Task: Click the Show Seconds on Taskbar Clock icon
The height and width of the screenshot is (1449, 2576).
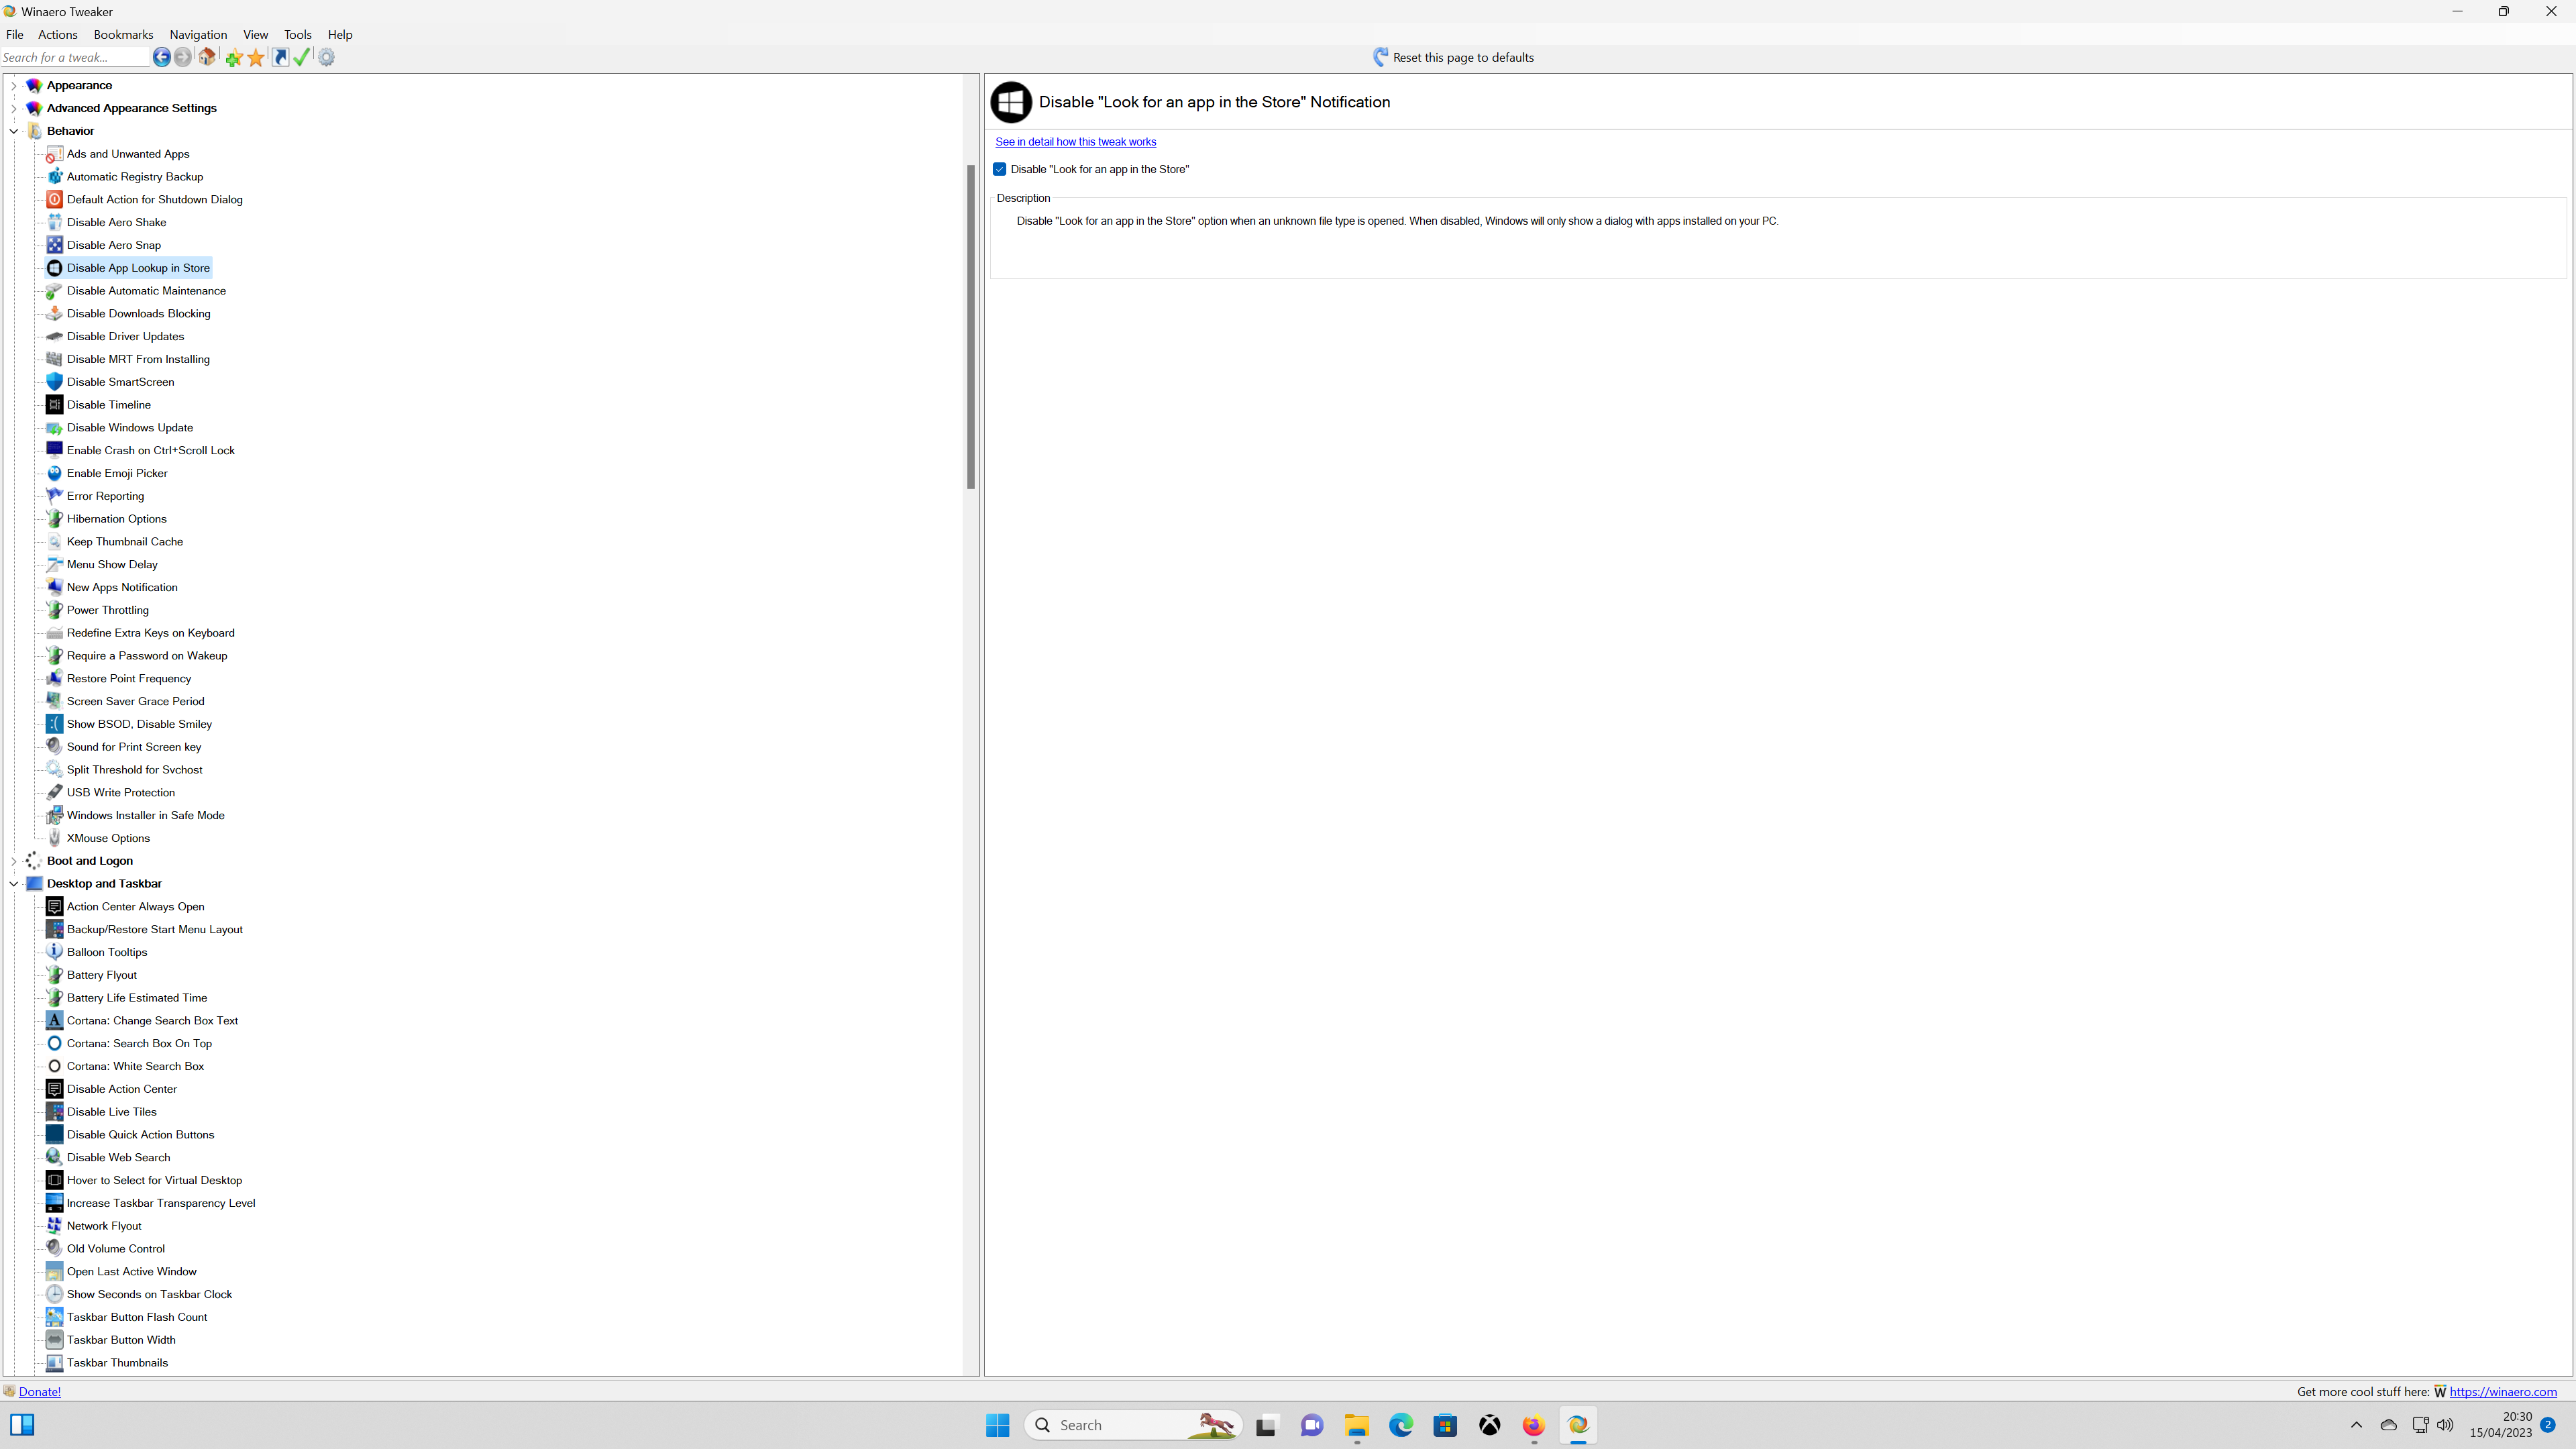Action: [55, 1294]
